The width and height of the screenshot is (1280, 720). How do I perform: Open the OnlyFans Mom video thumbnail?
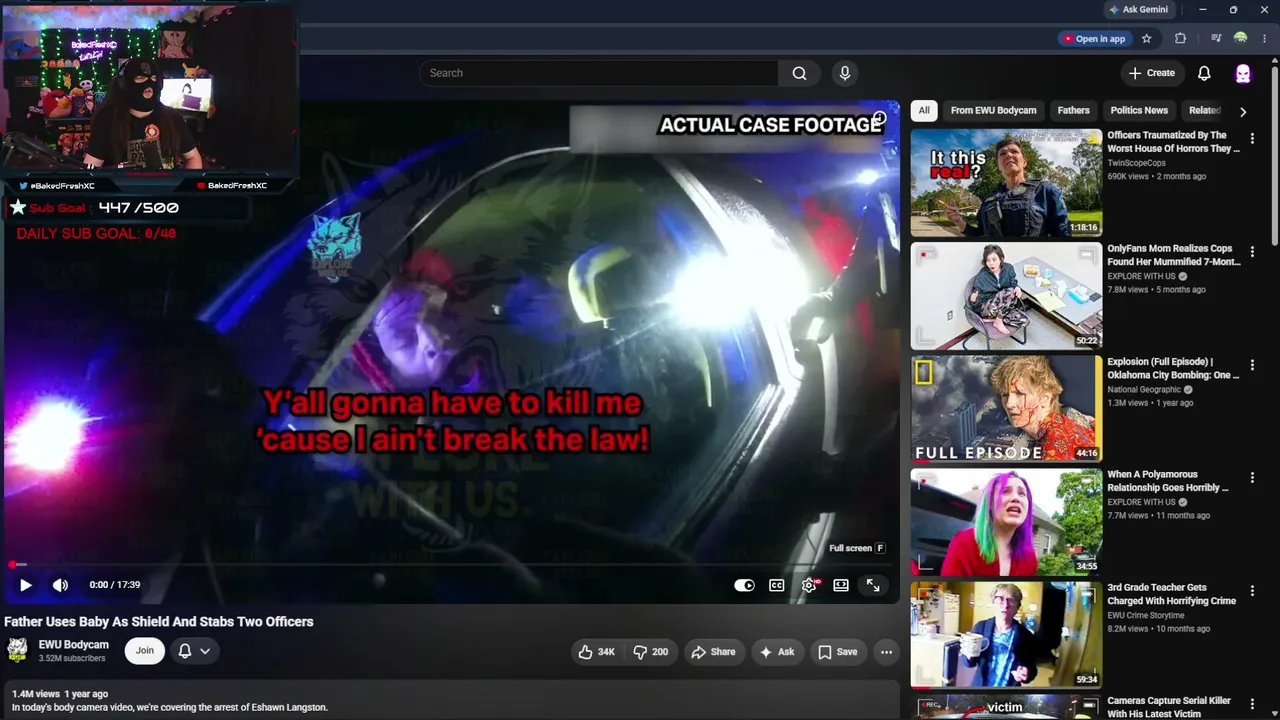point(1006,295)
